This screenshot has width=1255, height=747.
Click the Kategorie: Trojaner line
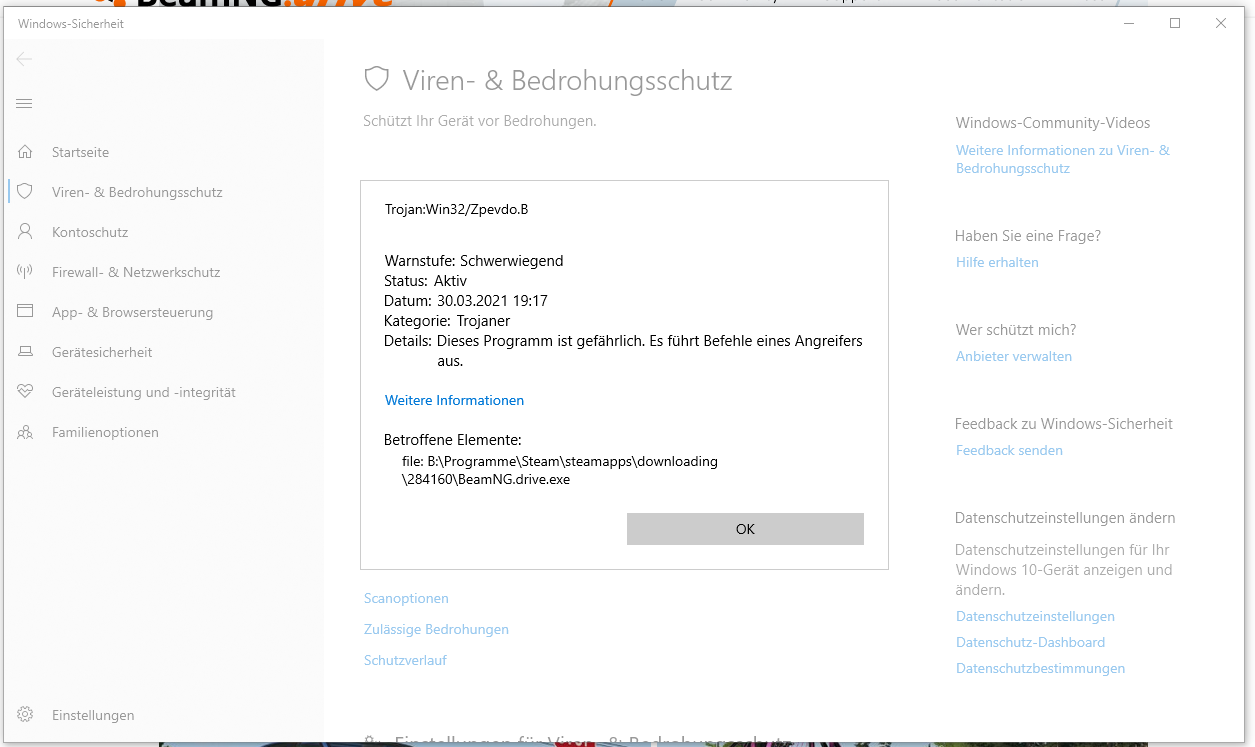coord(447,320)
